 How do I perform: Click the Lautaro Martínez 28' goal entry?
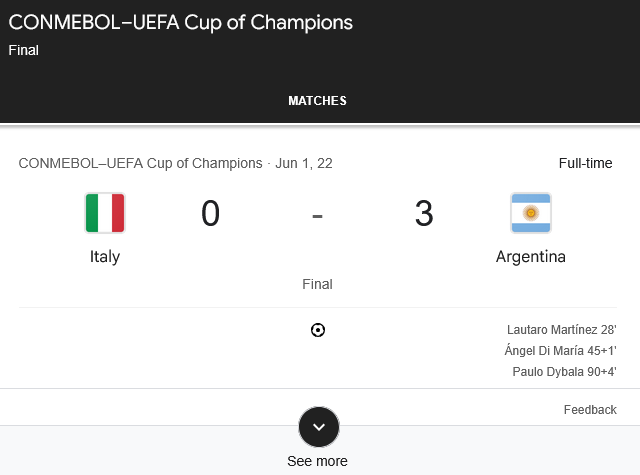point(562,330)
